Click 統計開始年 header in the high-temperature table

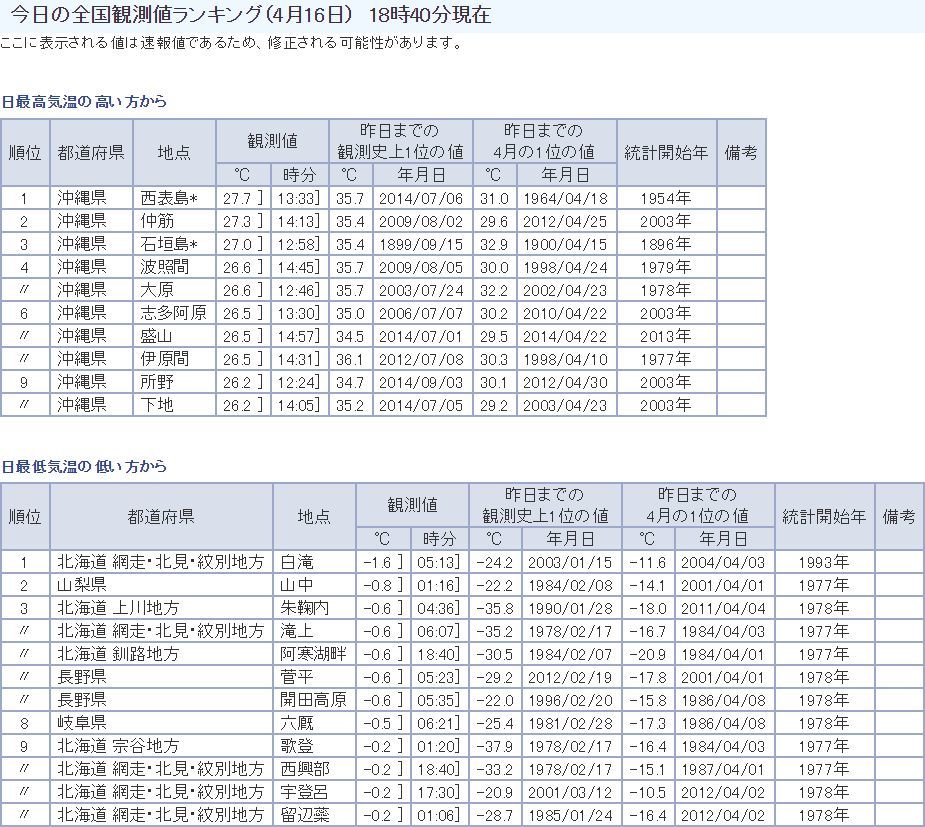666,152
